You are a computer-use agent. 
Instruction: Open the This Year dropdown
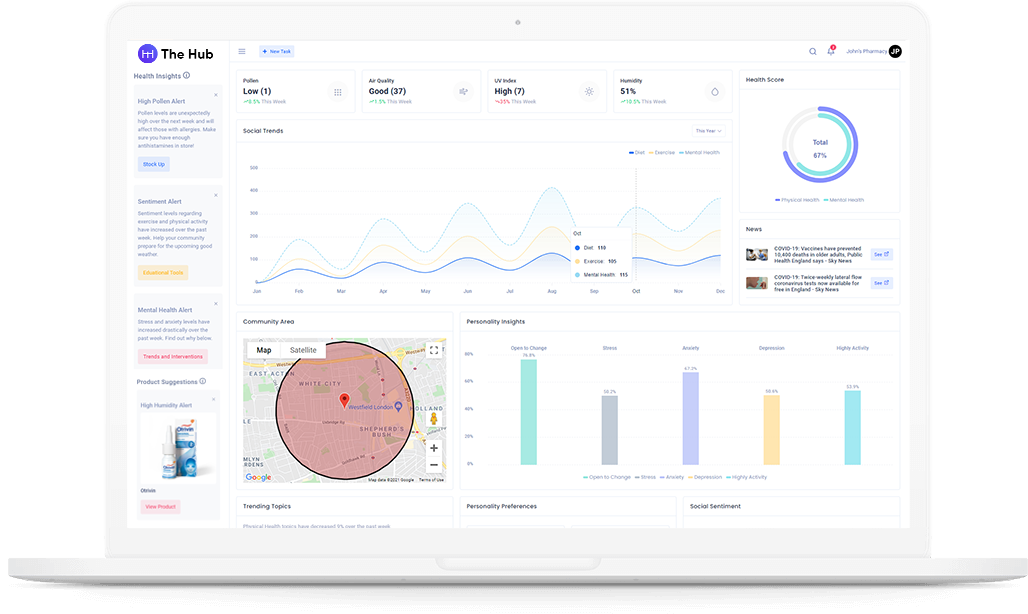708,131
